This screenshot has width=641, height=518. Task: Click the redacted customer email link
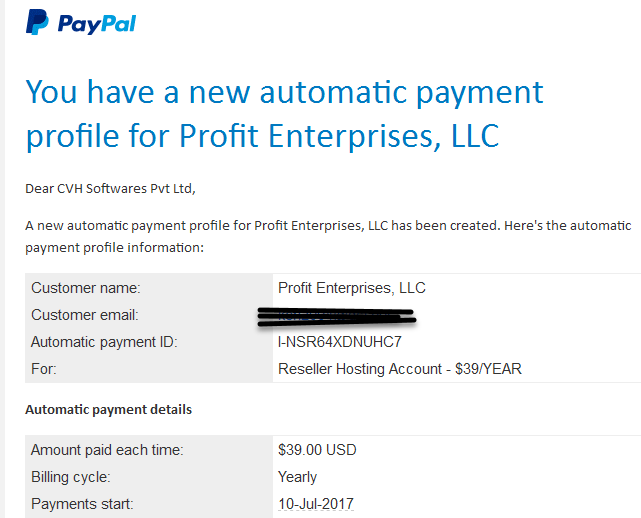tap(337, 317)
